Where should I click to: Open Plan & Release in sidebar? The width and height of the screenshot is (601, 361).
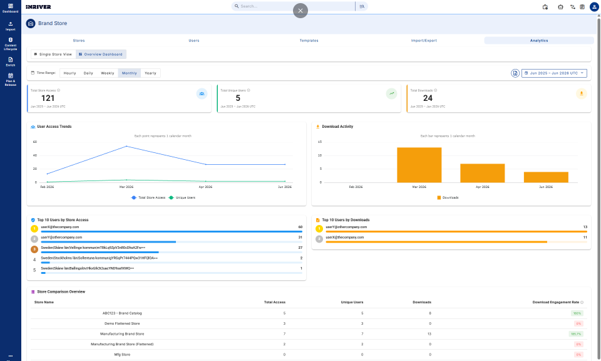[10, 79]
